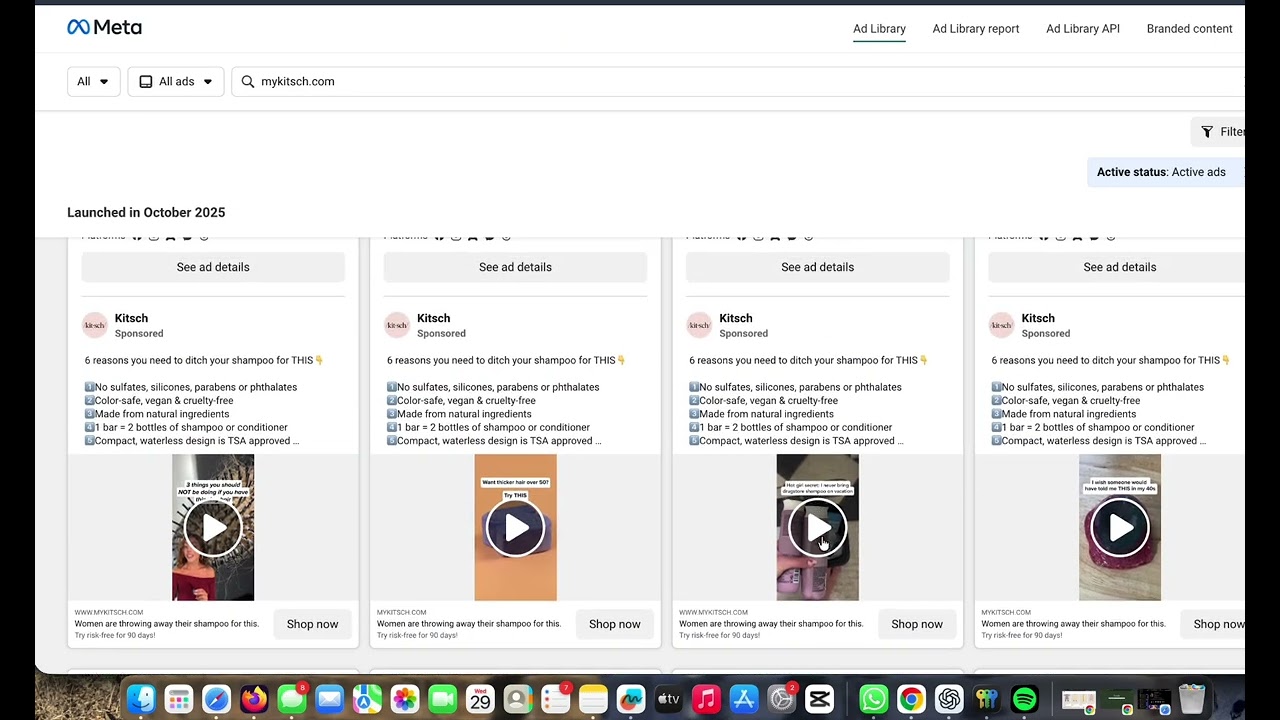The image size is (1280, 720).
Task: Expand the All country dropdown
Action: (x=93, y=82)
